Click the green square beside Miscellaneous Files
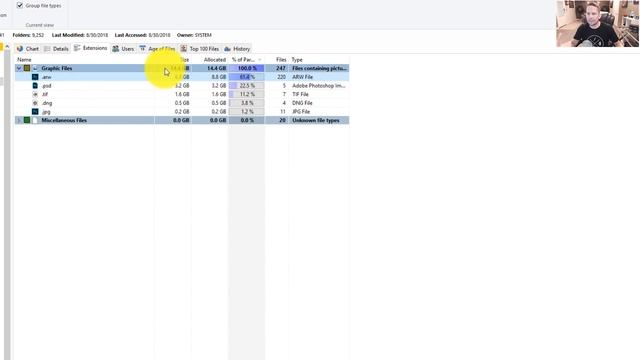 point(27,120)
